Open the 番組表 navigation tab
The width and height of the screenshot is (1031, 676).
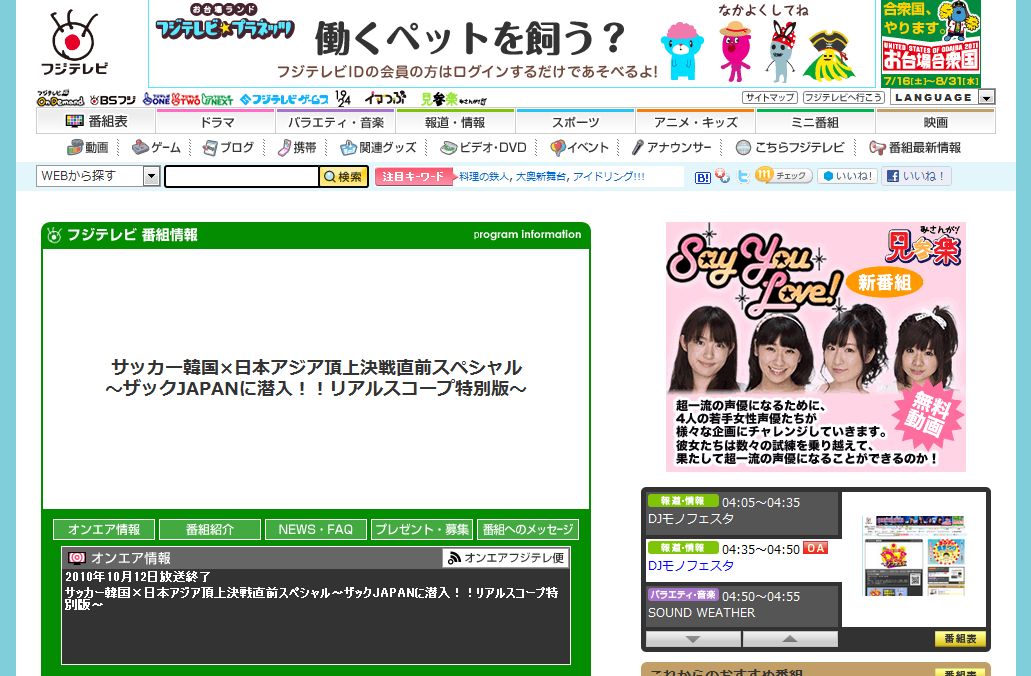tap(96, 122)
